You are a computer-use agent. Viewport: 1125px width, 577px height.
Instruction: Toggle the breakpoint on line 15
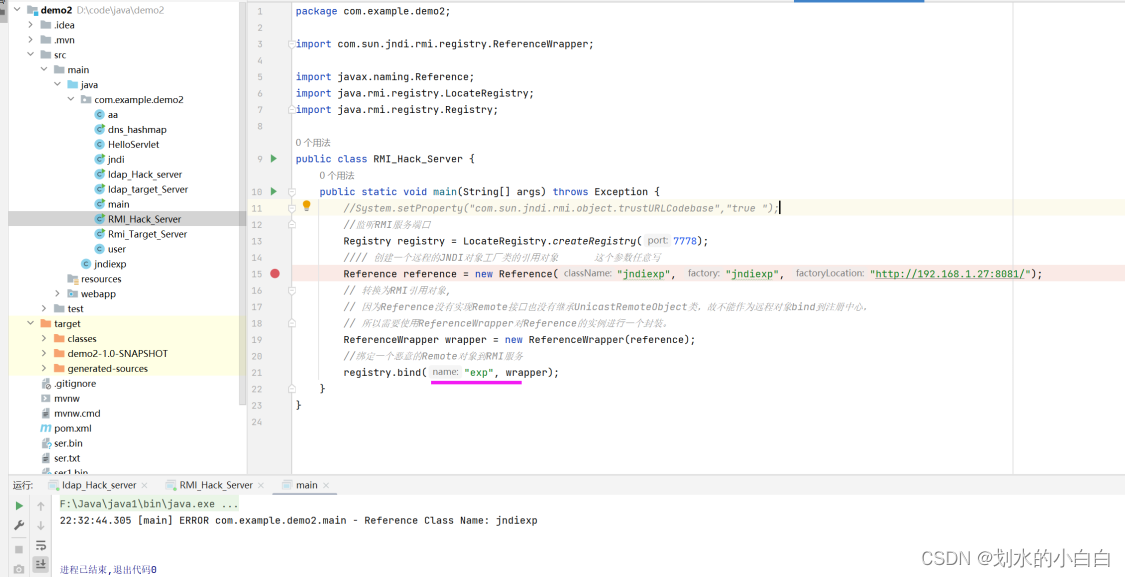(x=275, y=273)
